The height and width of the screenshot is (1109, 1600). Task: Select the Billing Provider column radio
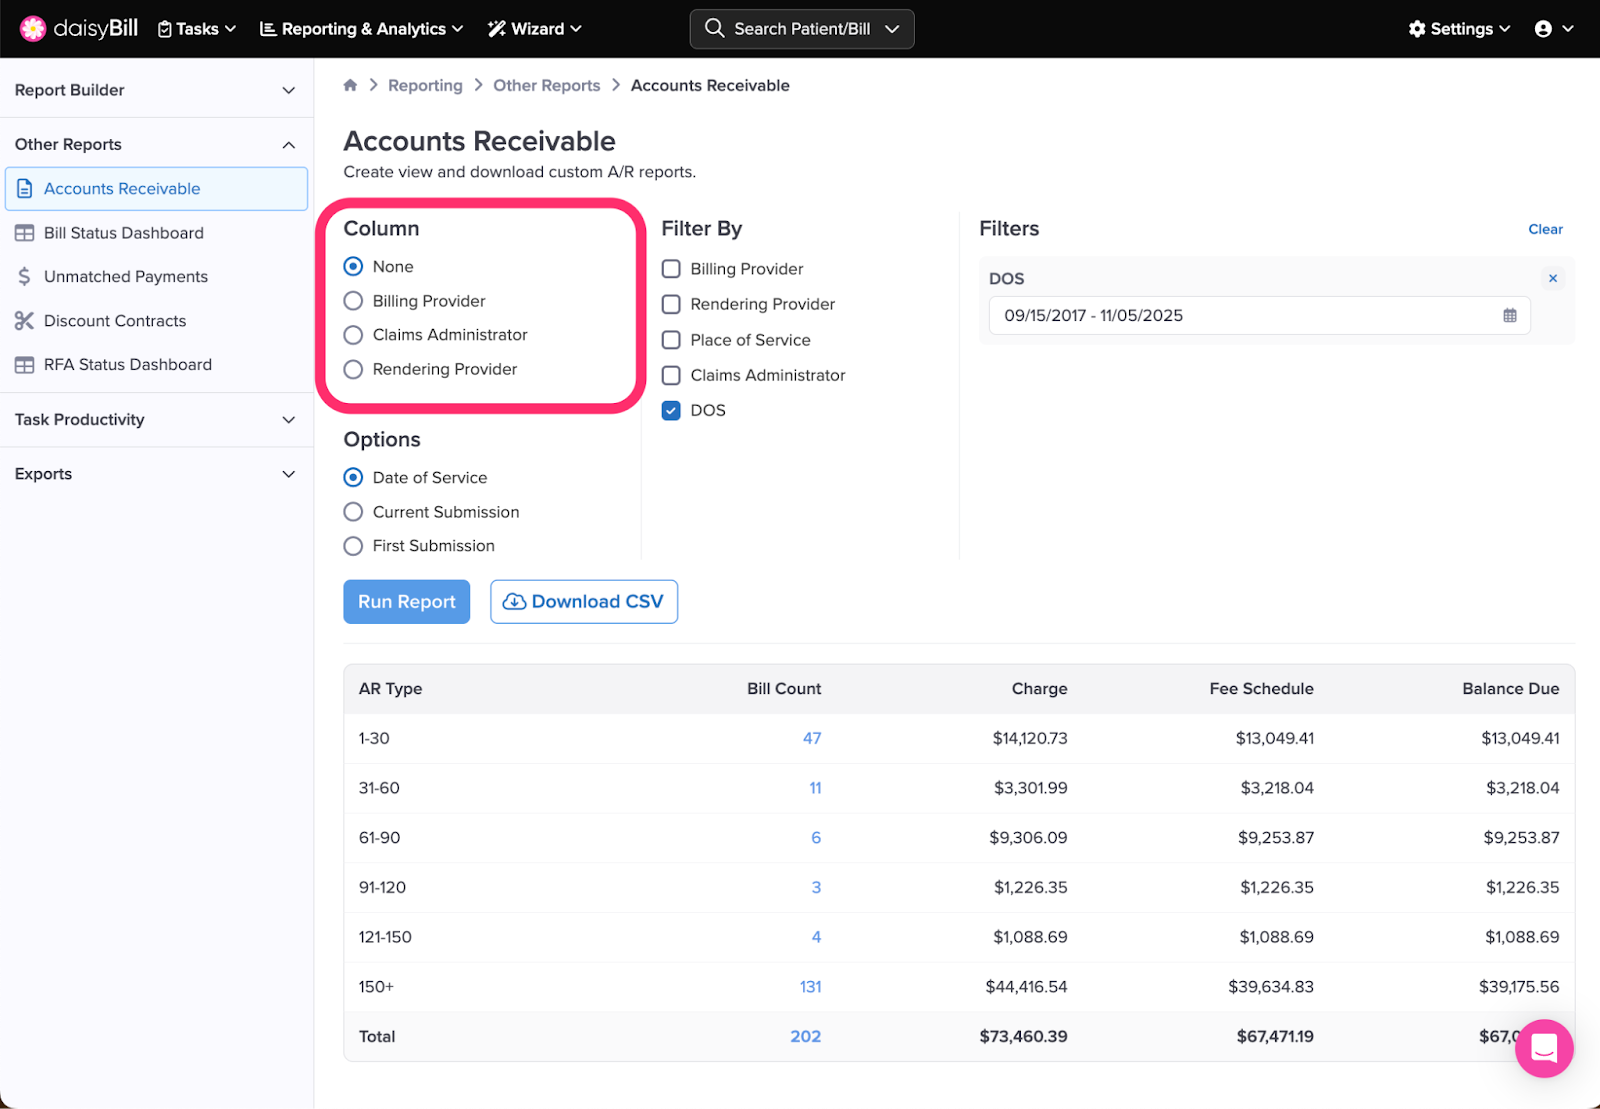pyautogui.click(x=353, y=301)
